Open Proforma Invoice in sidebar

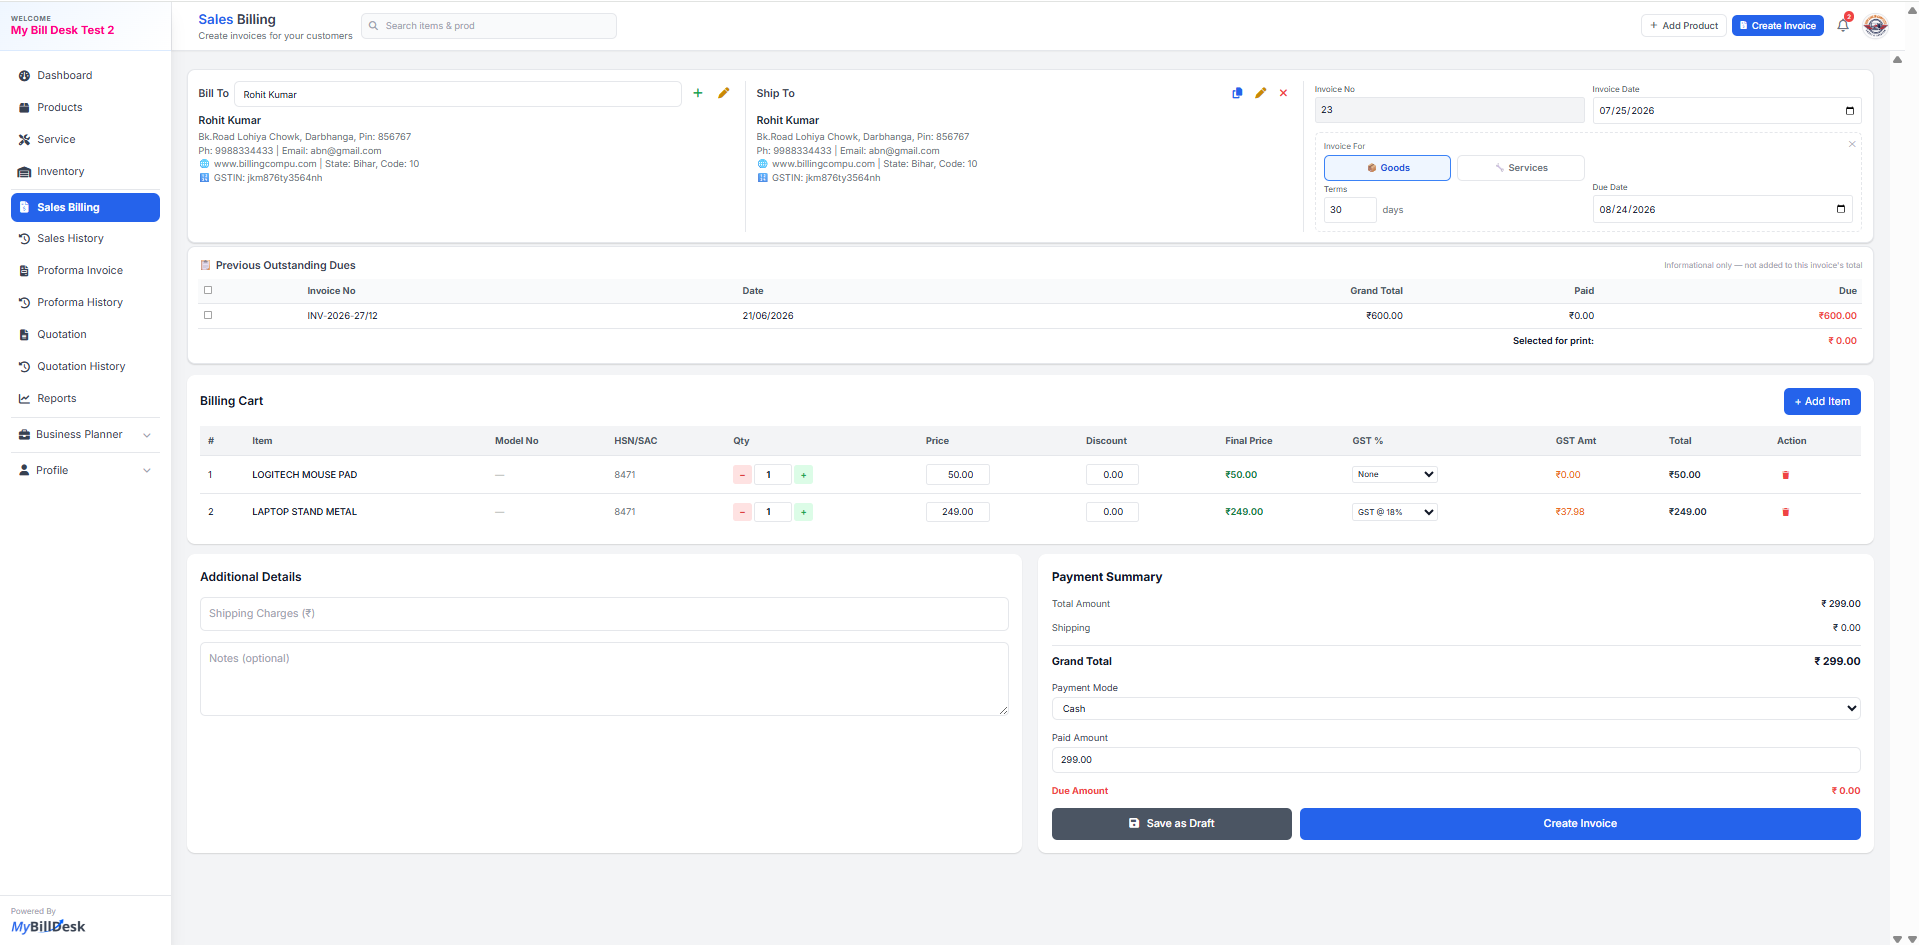click(x=85, y=271)
